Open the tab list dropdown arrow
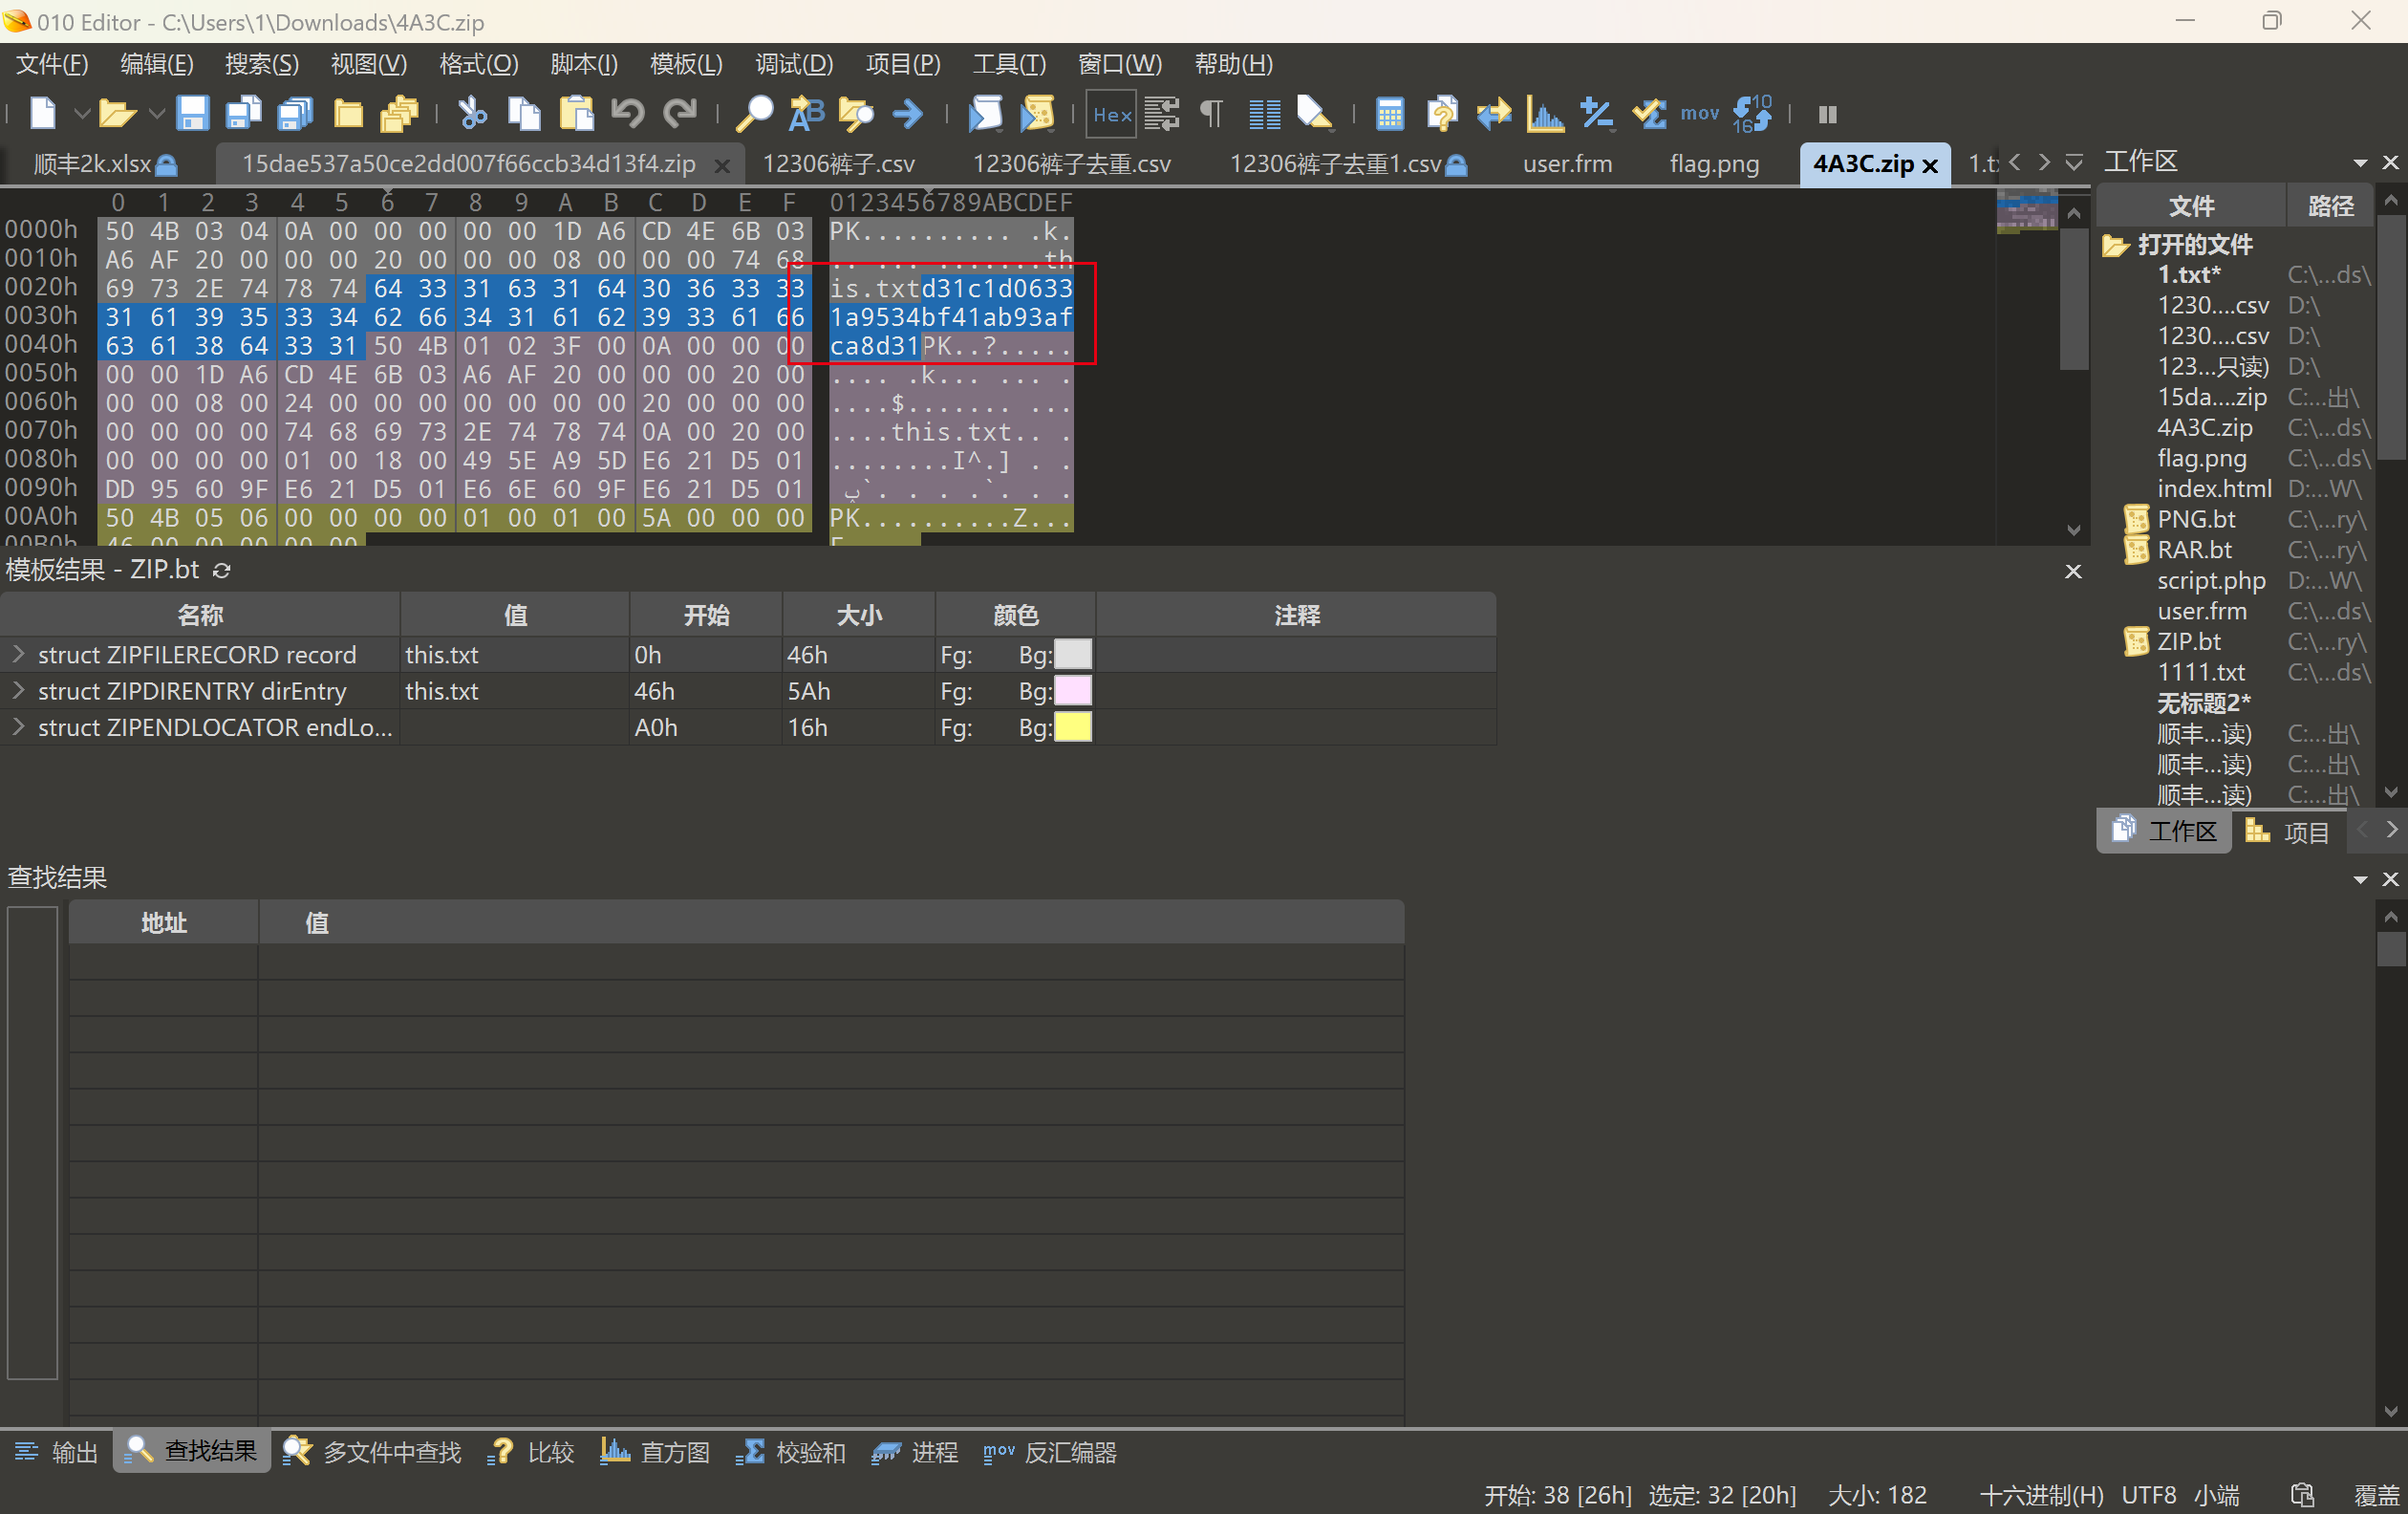 pyautogui.click(x=2074, y=162)
